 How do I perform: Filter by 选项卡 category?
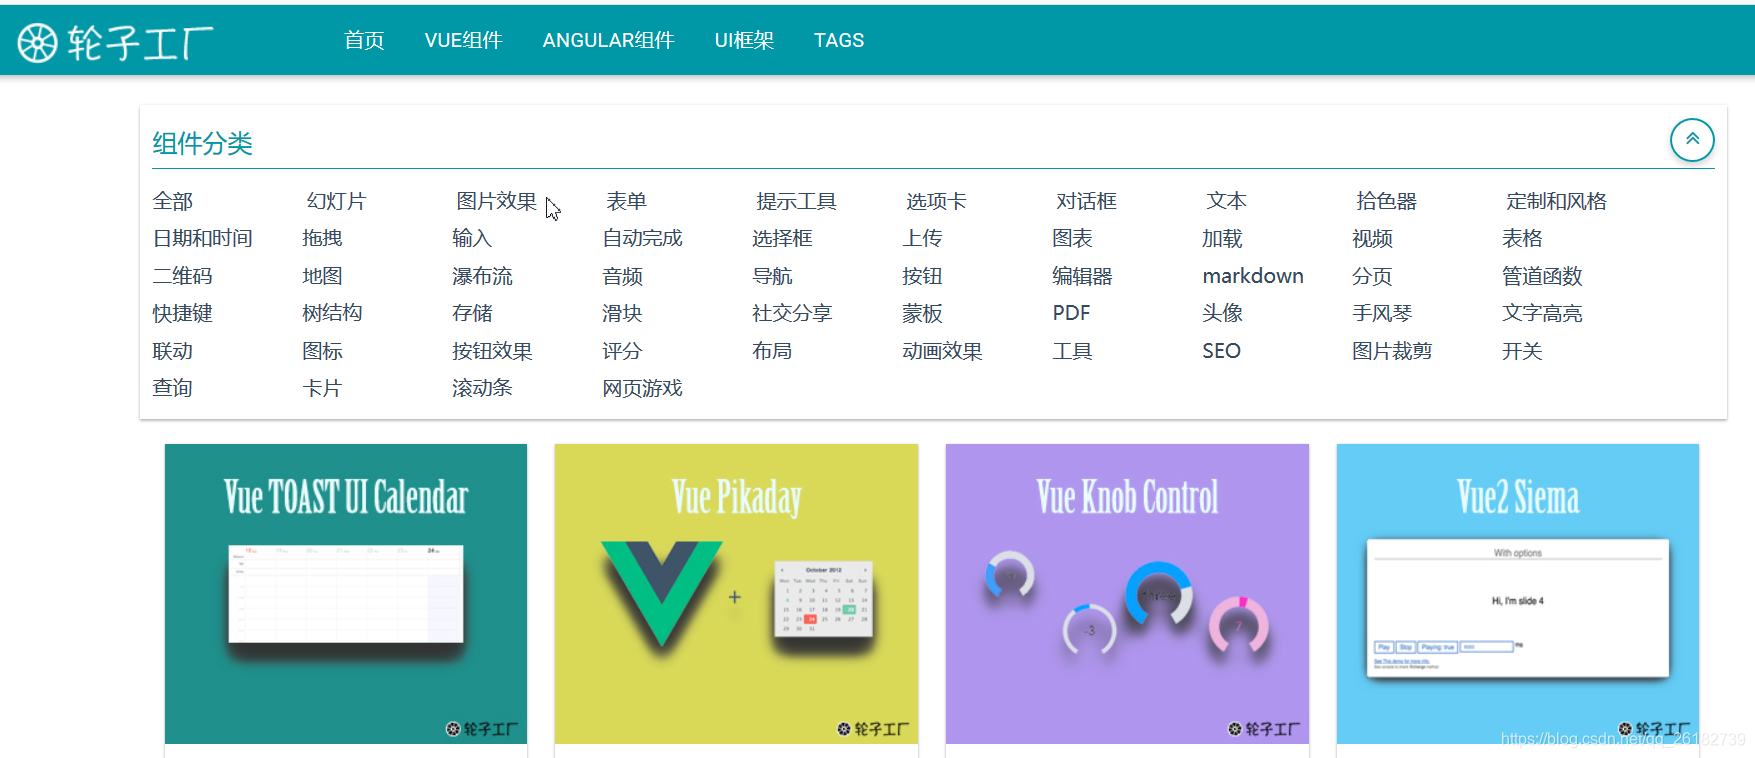tap(936, 201)
